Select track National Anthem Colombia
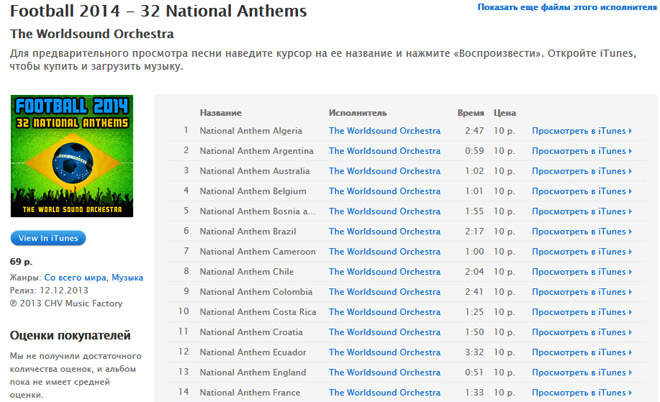 [256, 292]
